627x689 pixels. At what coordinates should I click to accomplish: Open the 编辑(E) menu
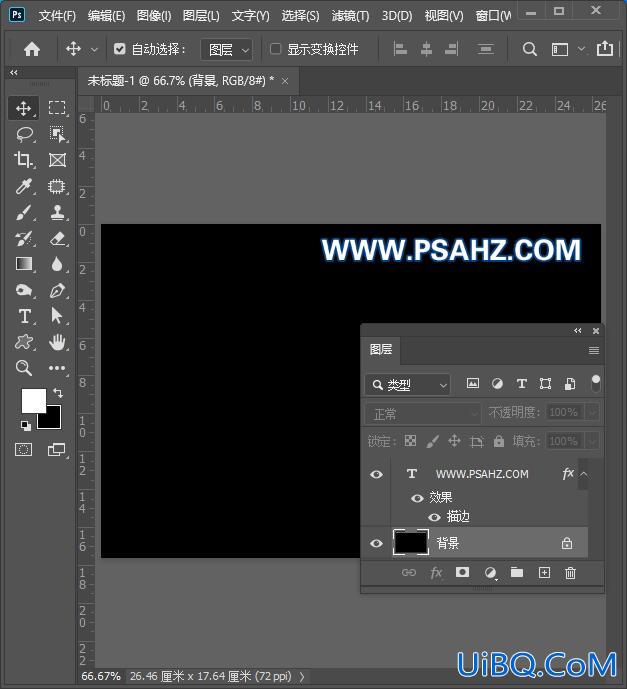coord(106,16)
